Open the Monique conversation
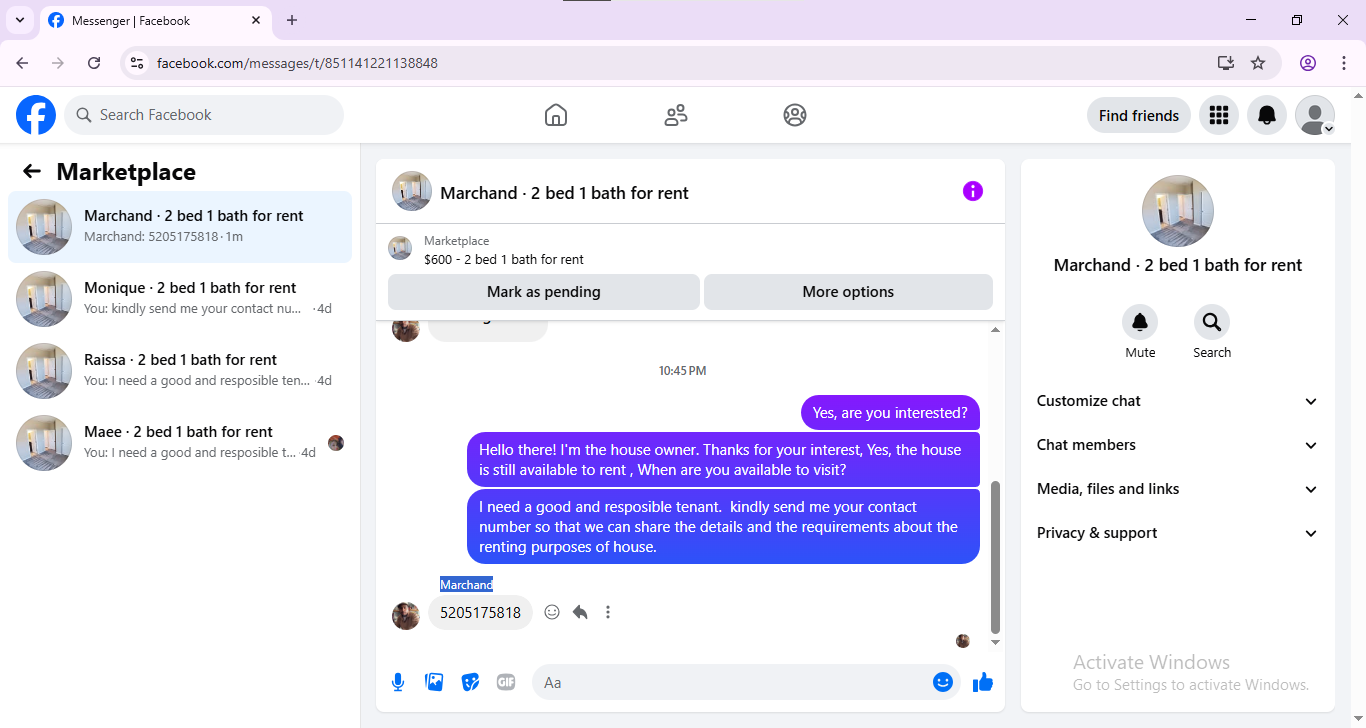This screenshot has width=1366, height=728. click(x=180, y=299)
